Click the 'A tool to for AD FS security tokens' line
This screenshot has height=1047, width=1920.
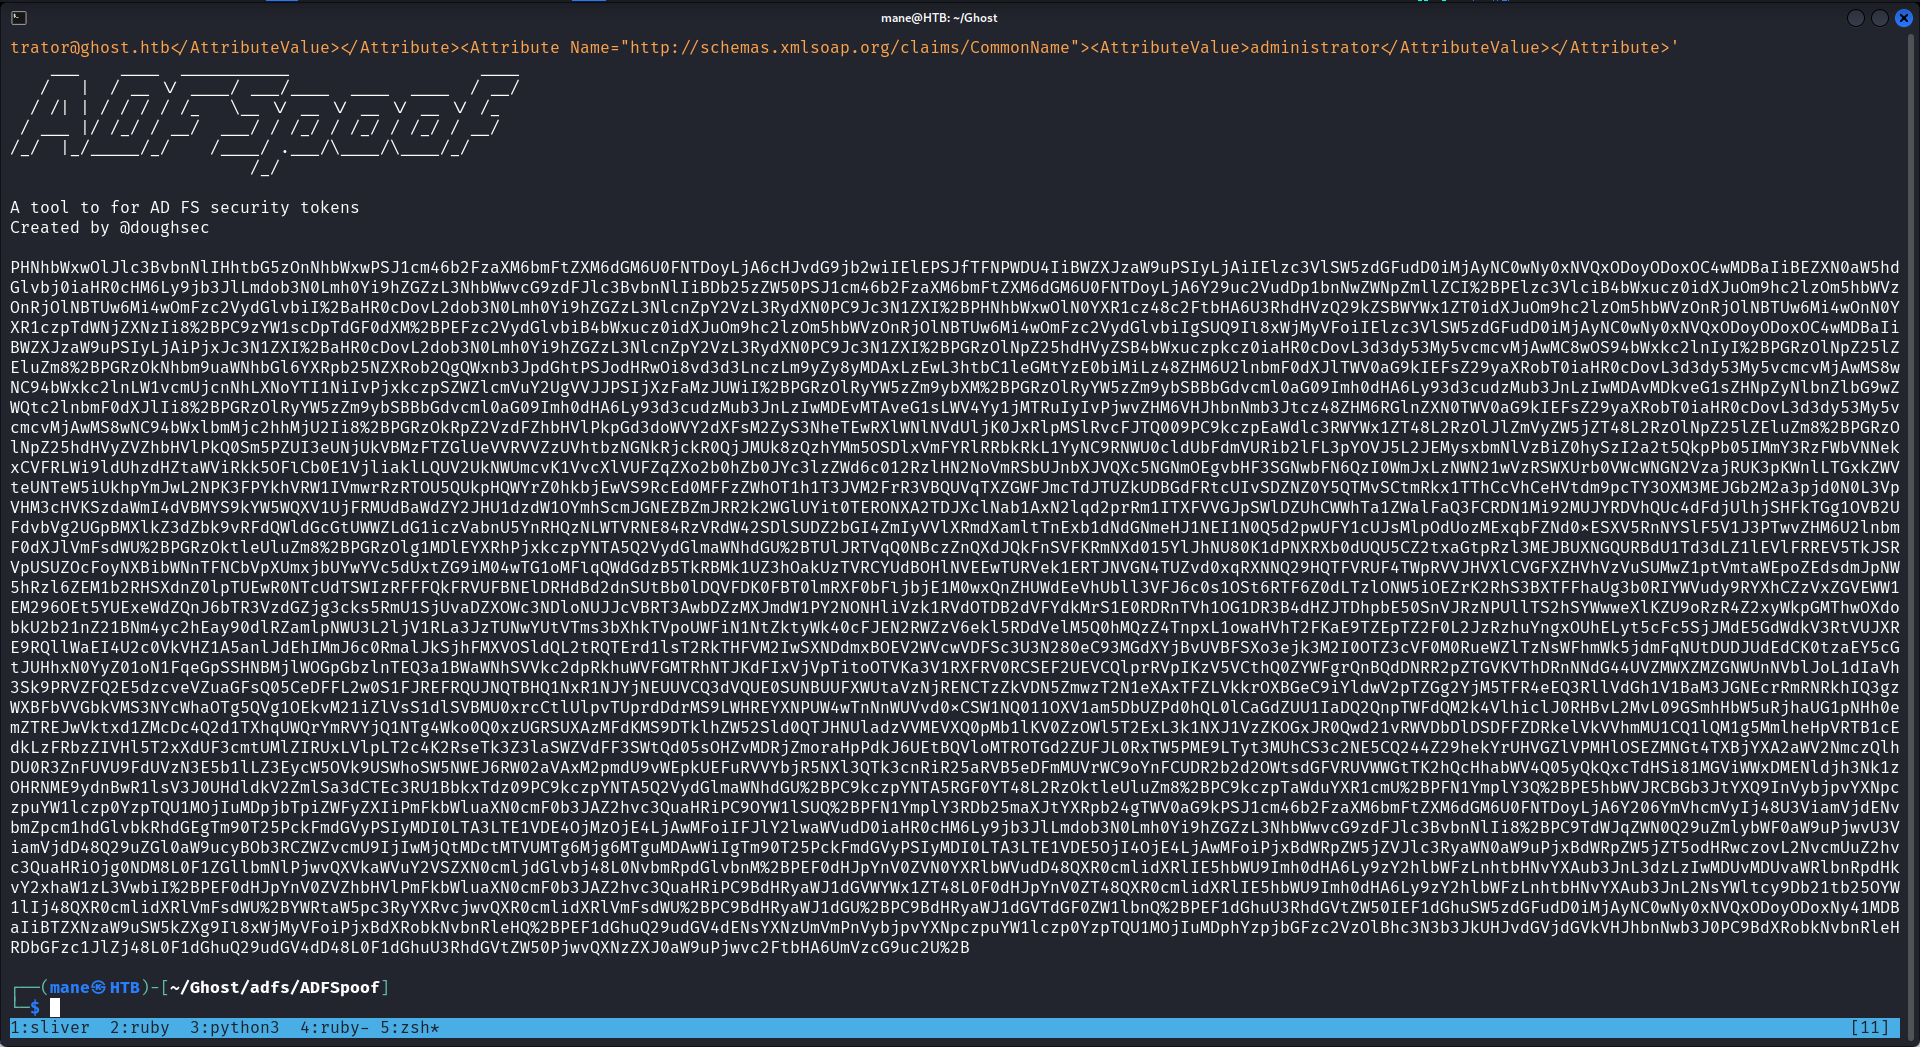tap(185, 207)
